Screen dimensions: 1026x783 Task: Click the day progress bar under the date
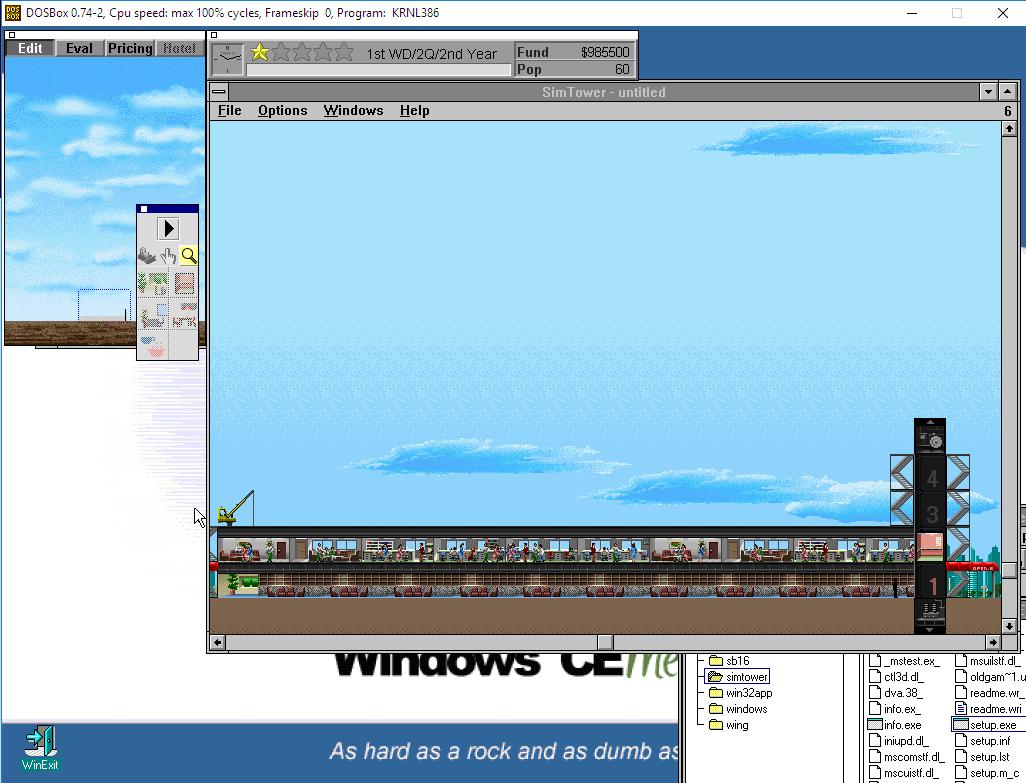(x=378, y=70)
